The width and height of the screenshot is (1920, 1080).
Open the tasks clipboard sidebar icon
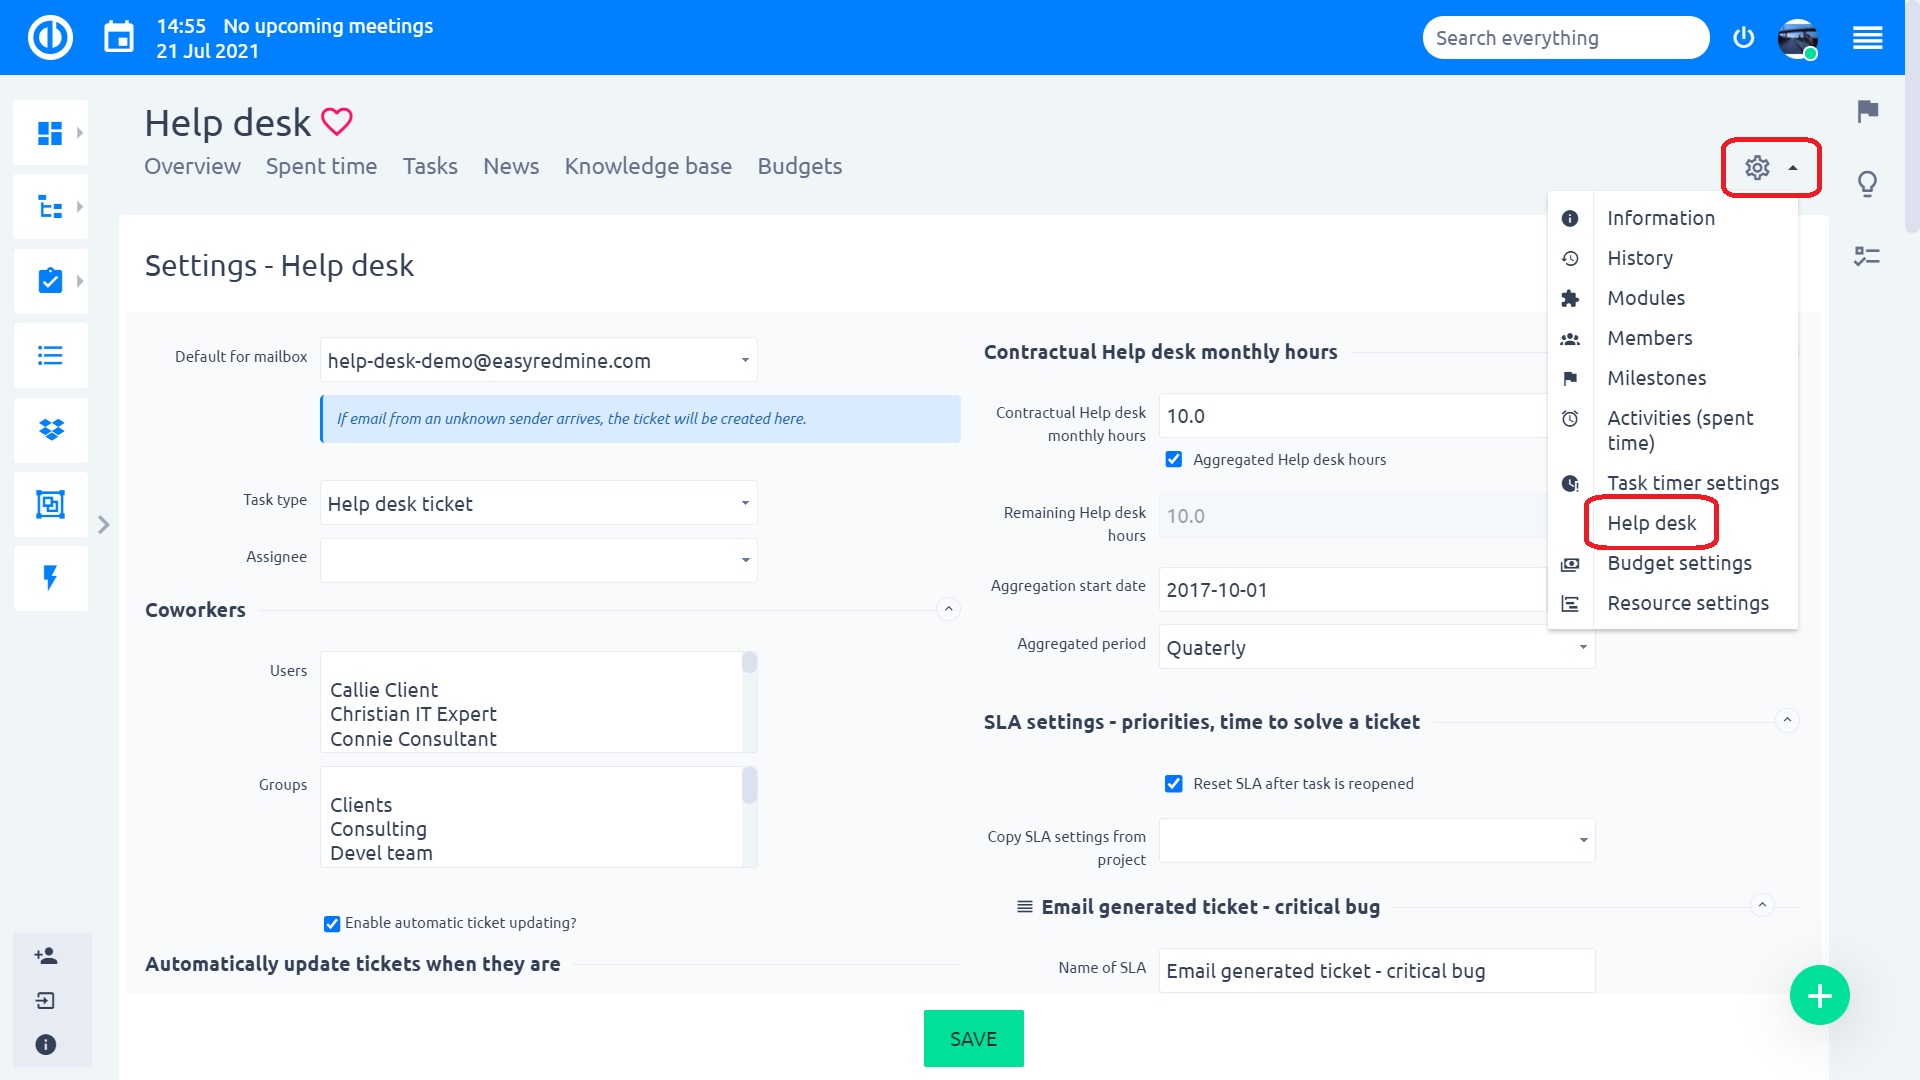click(50, 281)
